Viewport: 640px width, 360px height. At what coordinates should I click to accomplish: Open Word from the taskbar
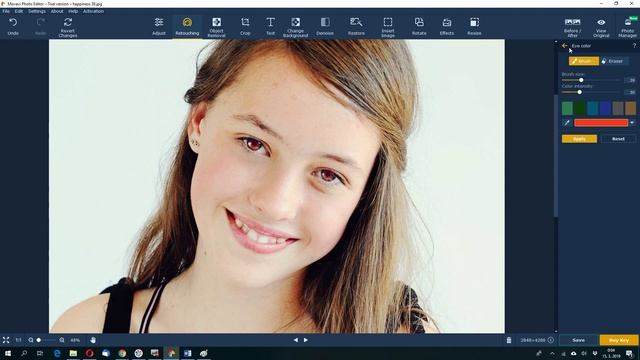tap(187, 353)
